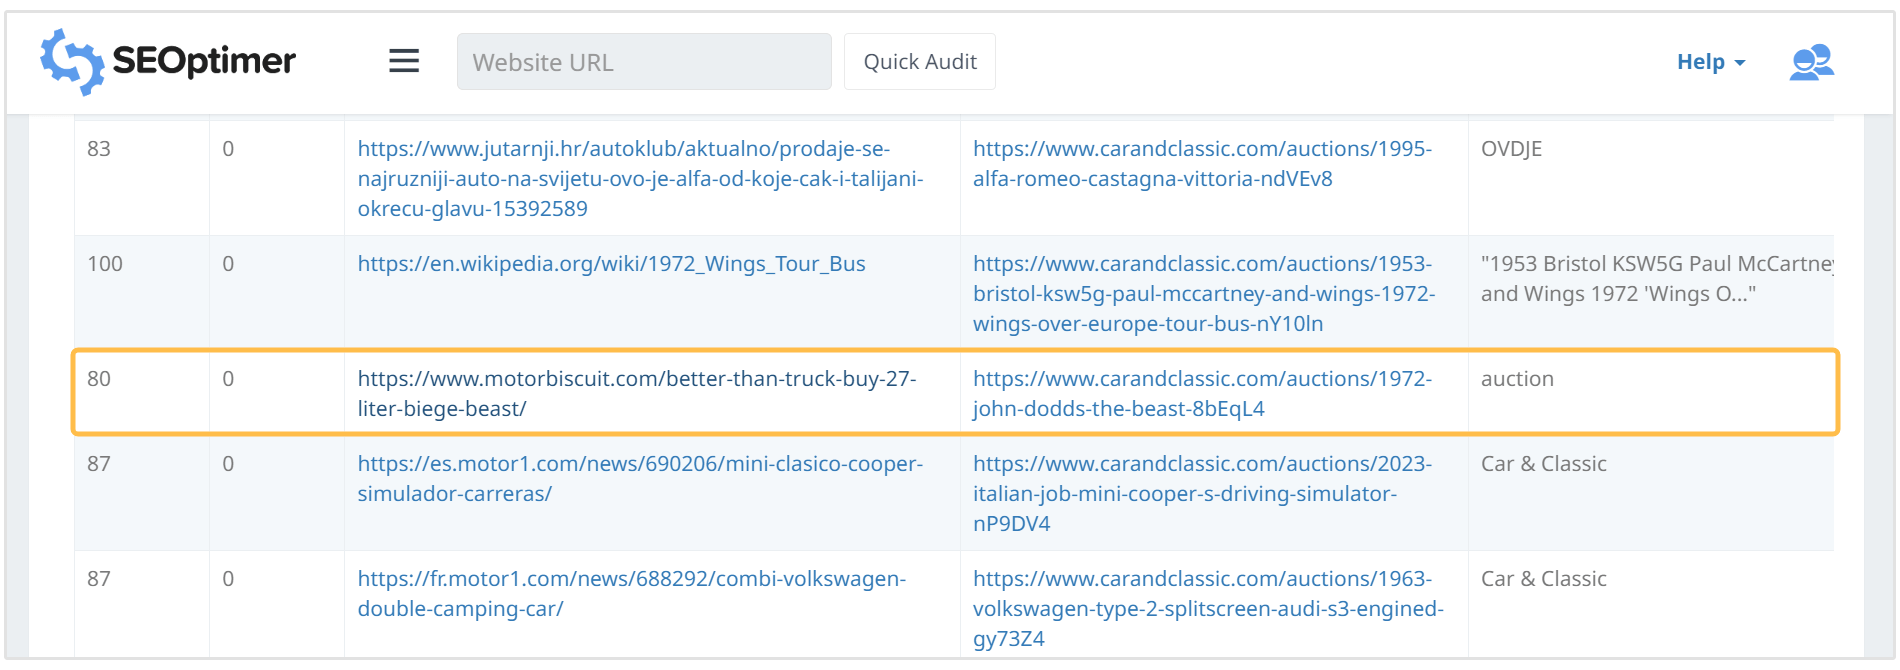Open carandclassic 1972 John Dodds Beast link

pyautogui.click(x=1201, y=393)
